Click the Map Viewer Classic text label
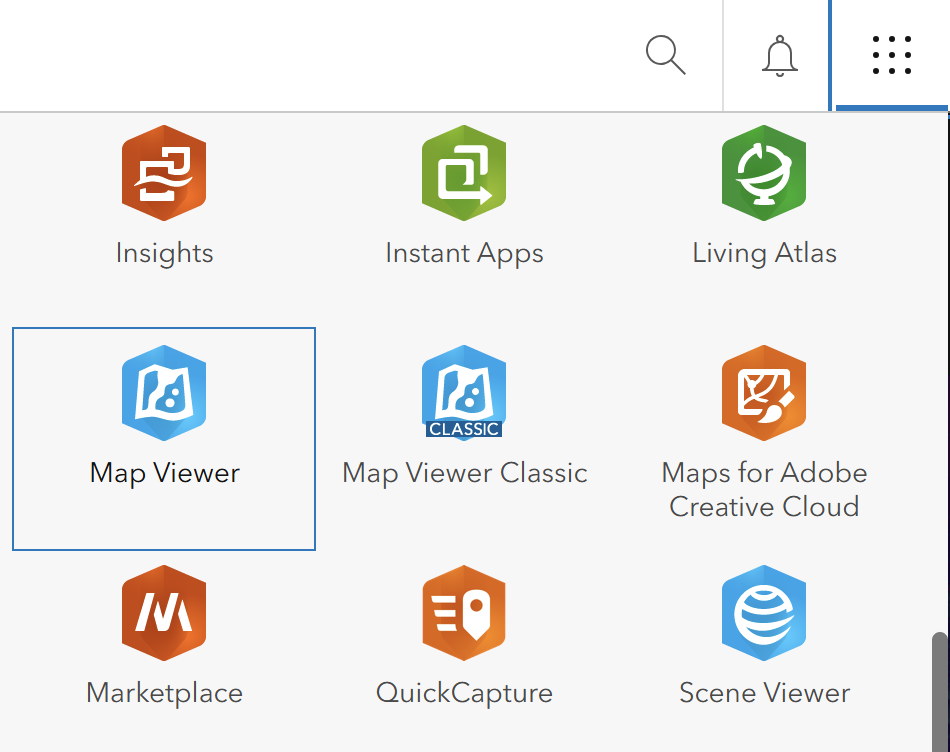 pos(464,473)
